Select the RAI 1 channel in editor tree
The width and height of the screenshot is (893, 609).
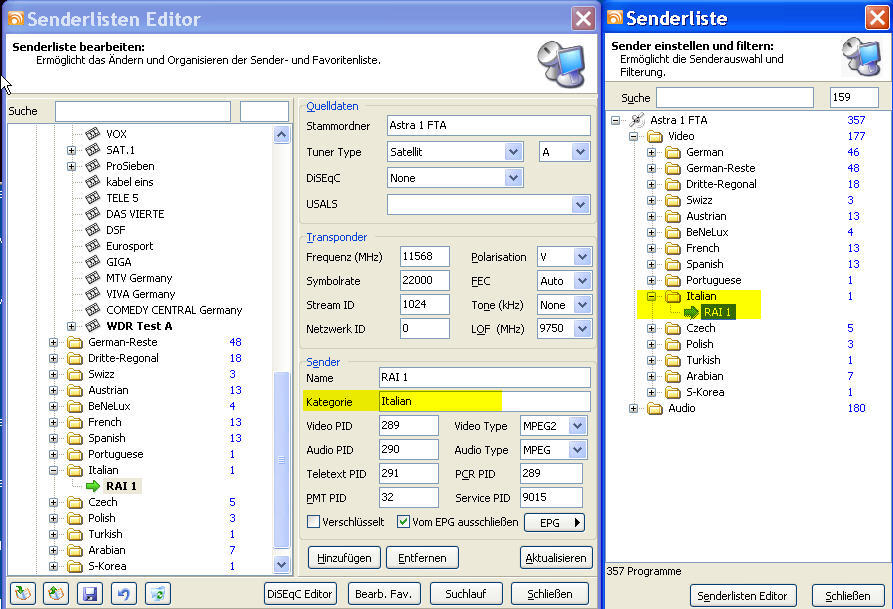point(122,486)
